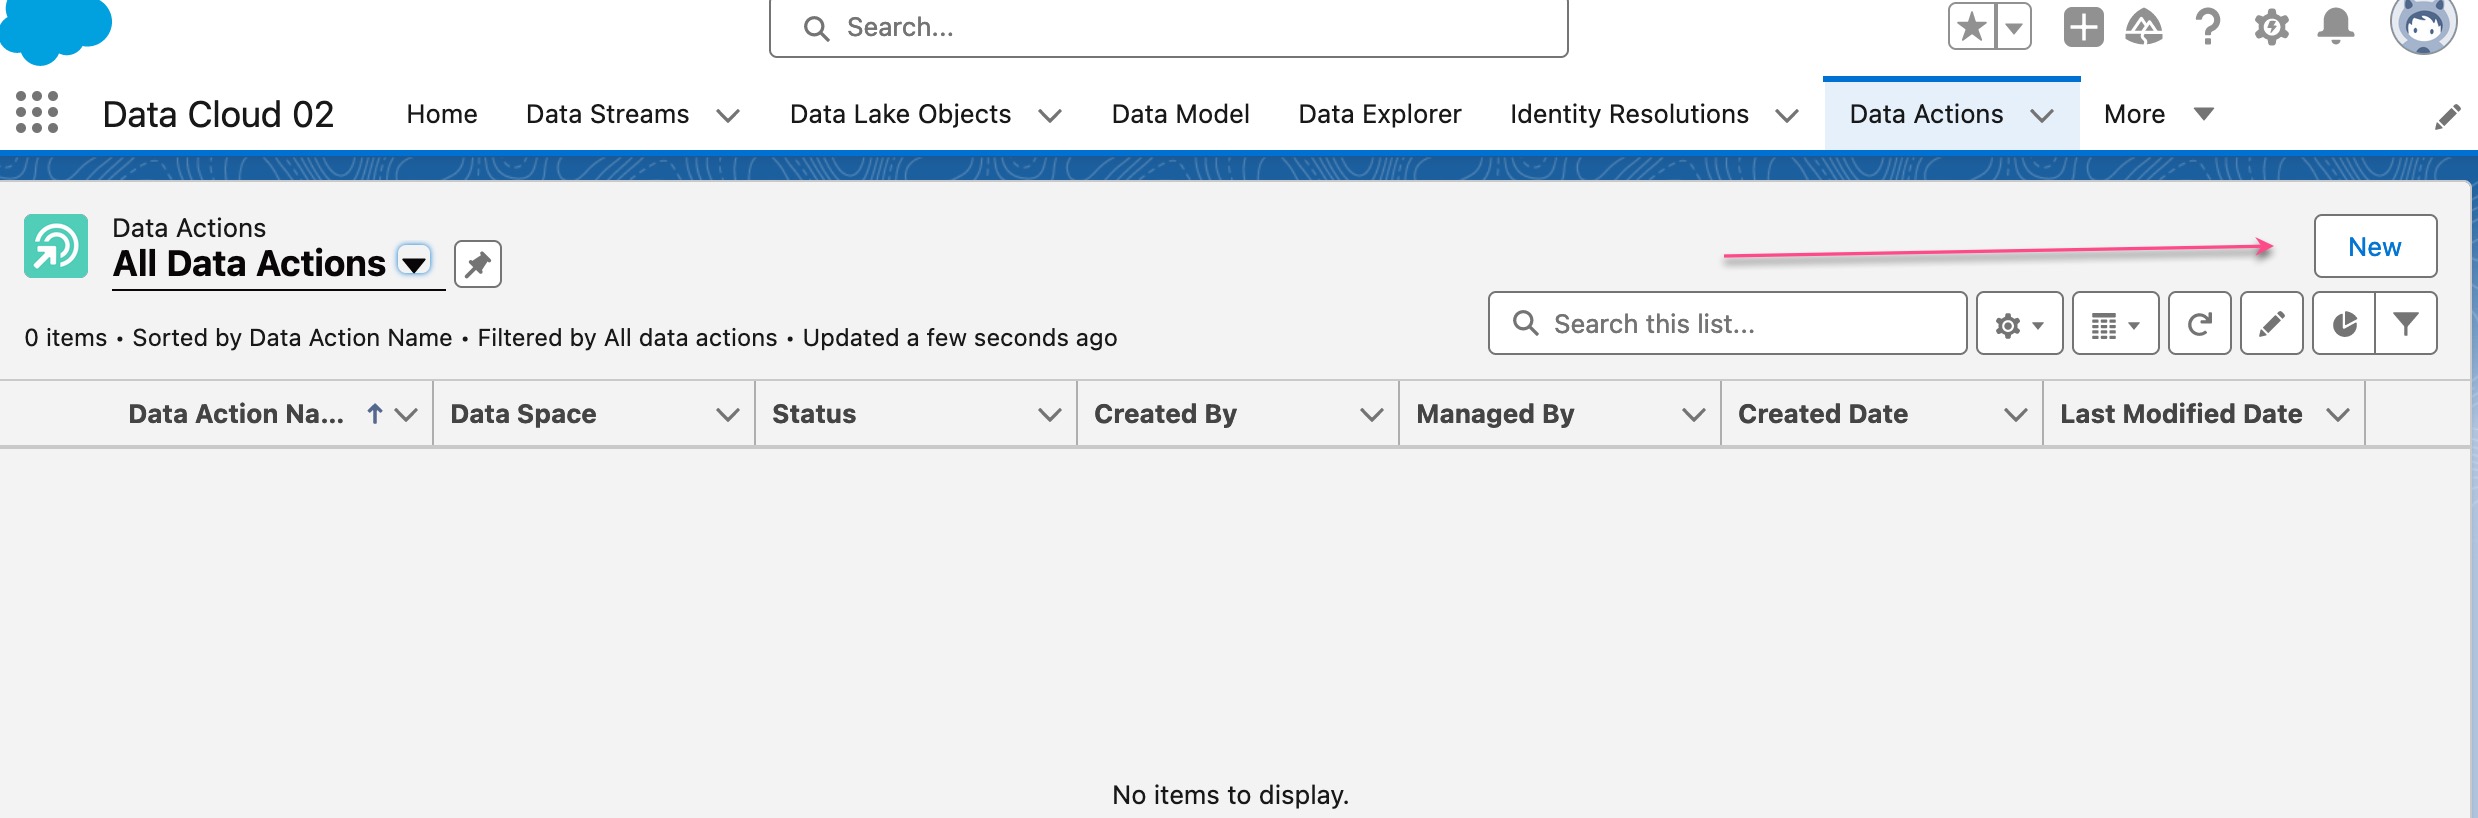Click the New button
The width and height of the screenshot is (2478, 818).
coord(2375,246)
